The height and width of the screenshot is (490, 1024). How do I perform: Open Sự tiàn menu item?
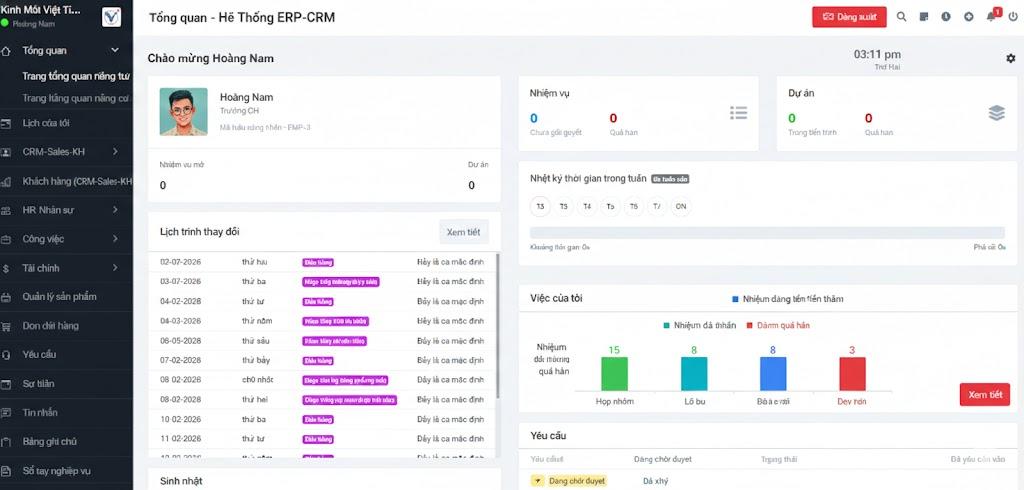tap(66, 384)
